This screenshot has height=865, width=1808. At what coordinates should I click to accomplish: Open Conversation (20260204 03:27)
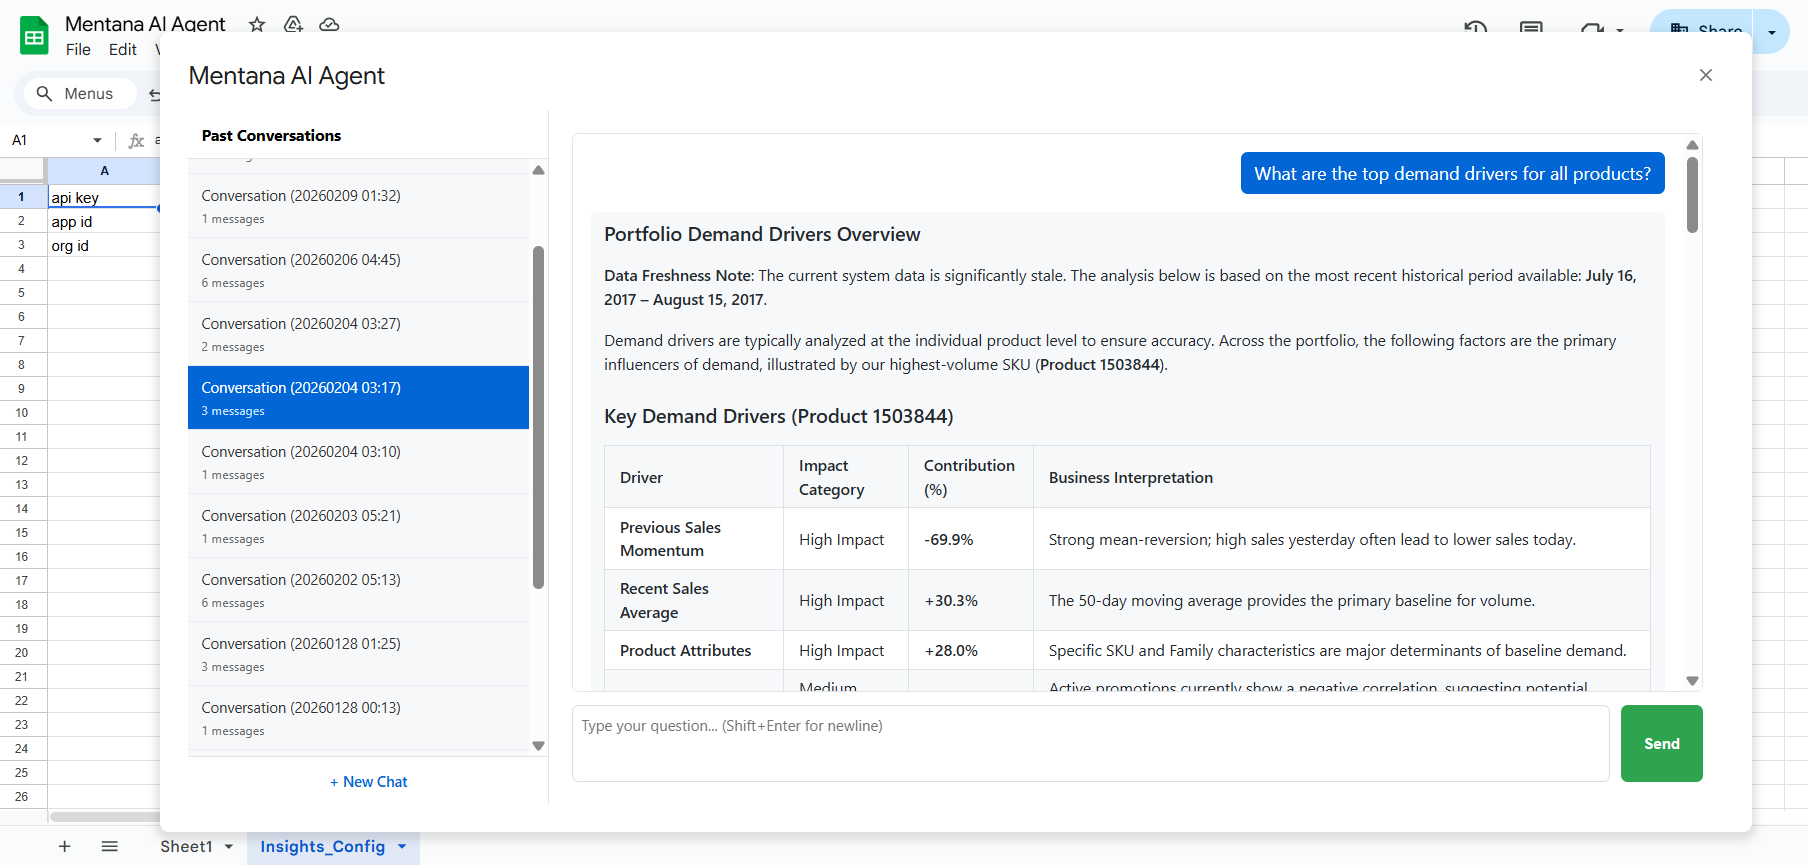click(358, 334)
